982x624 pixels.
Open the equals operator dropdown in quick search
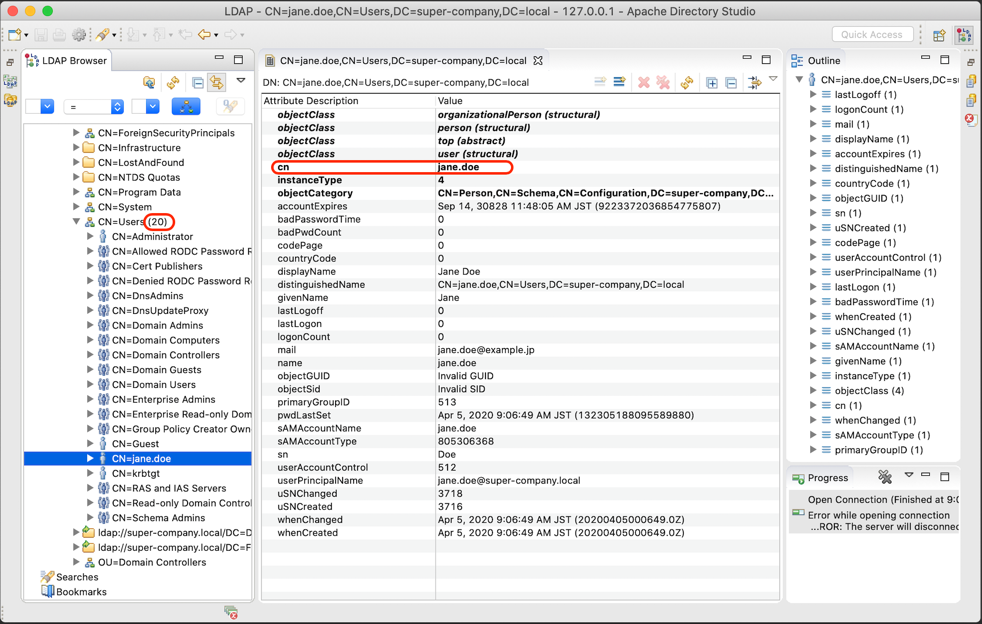click(x=94, y=106)
